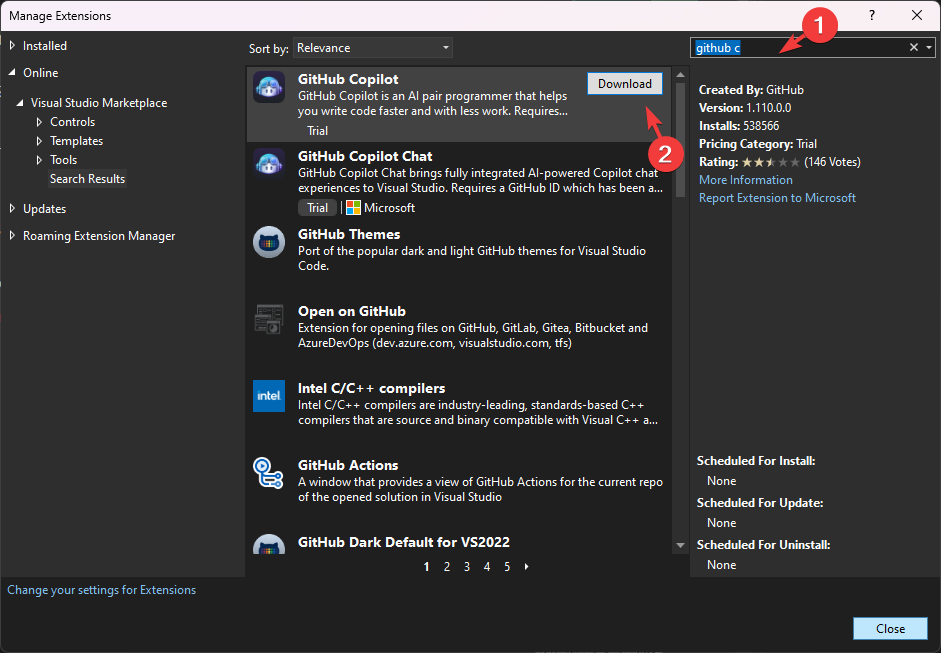Expand the Updates category
Image resolution: width=941 pixels, height=653 pixels.
point(12,208)
